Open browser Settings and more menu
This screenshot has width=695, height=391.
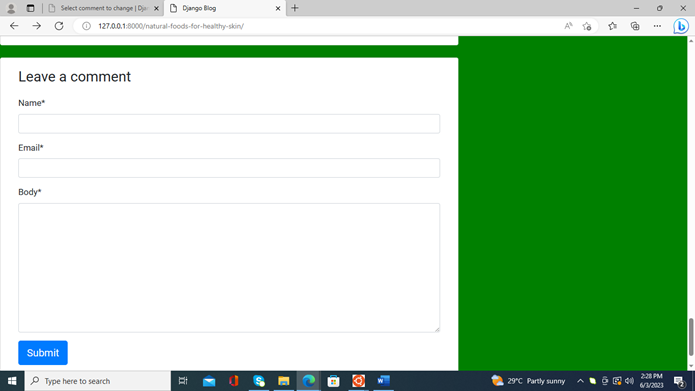657,26
